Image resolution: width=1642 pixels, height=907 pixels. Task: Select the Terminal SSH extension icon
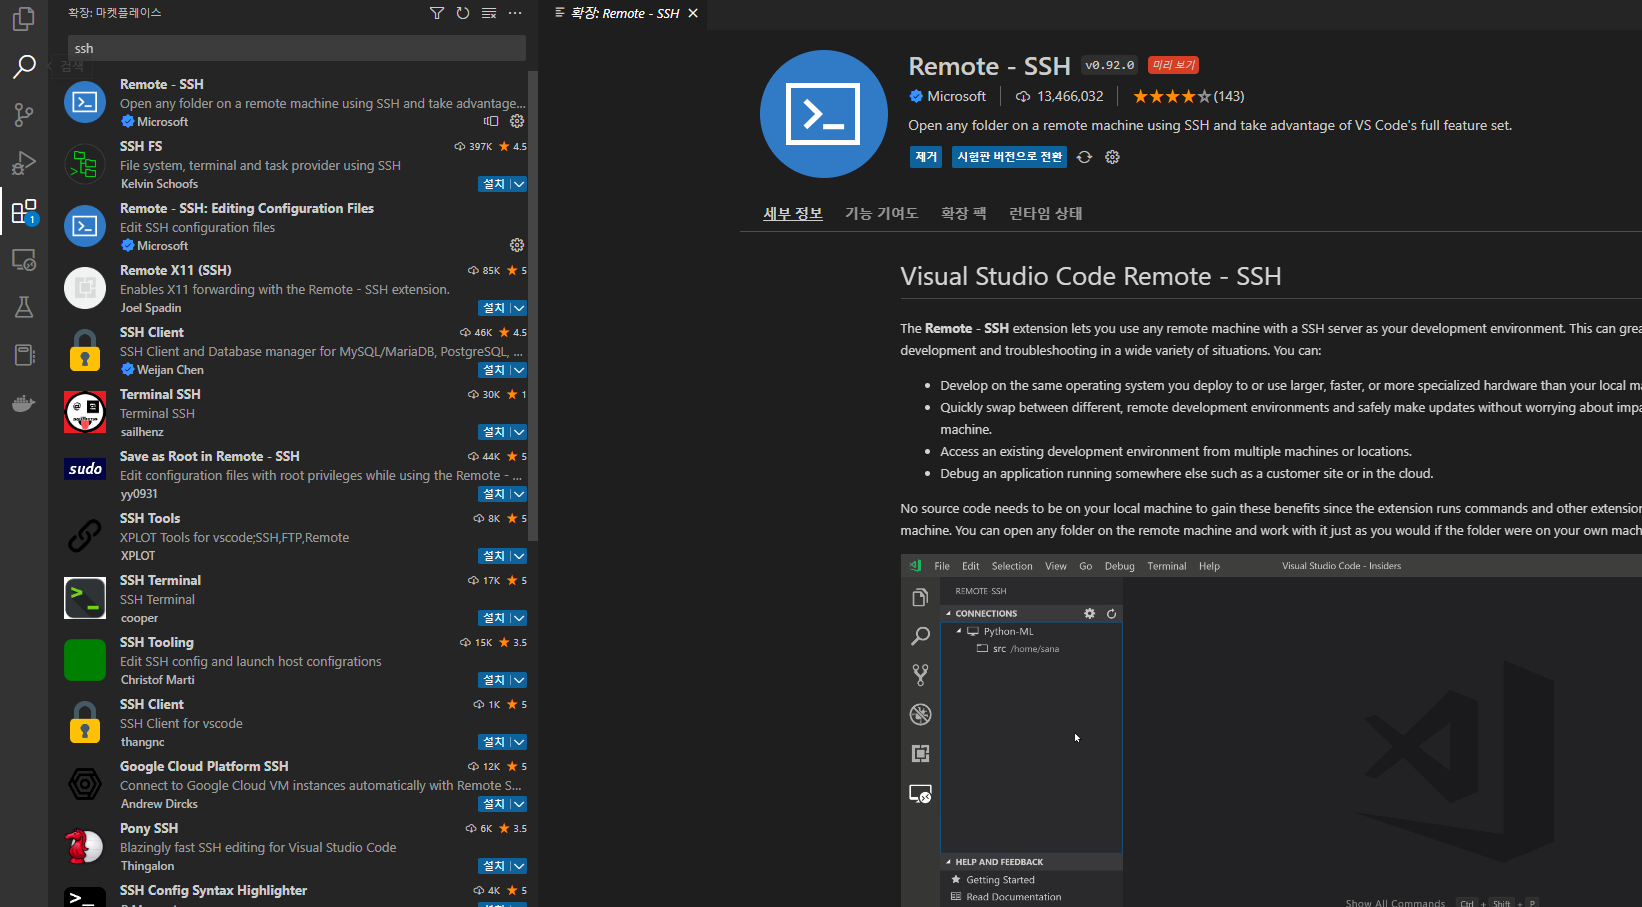click(x=85, y=412)
